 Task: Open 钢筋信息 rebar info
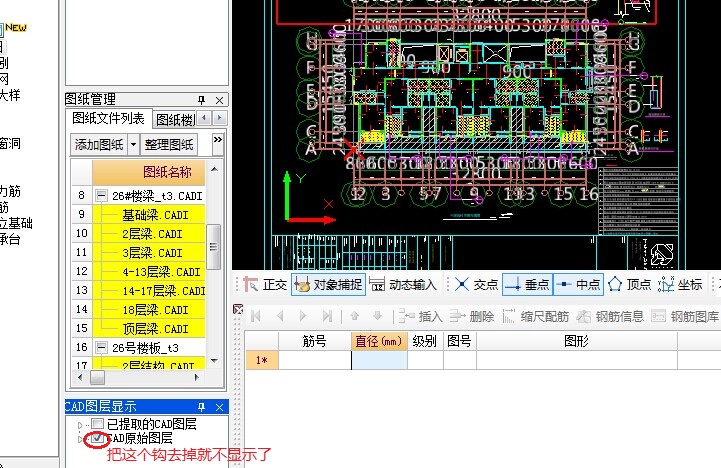click(610, 316)
